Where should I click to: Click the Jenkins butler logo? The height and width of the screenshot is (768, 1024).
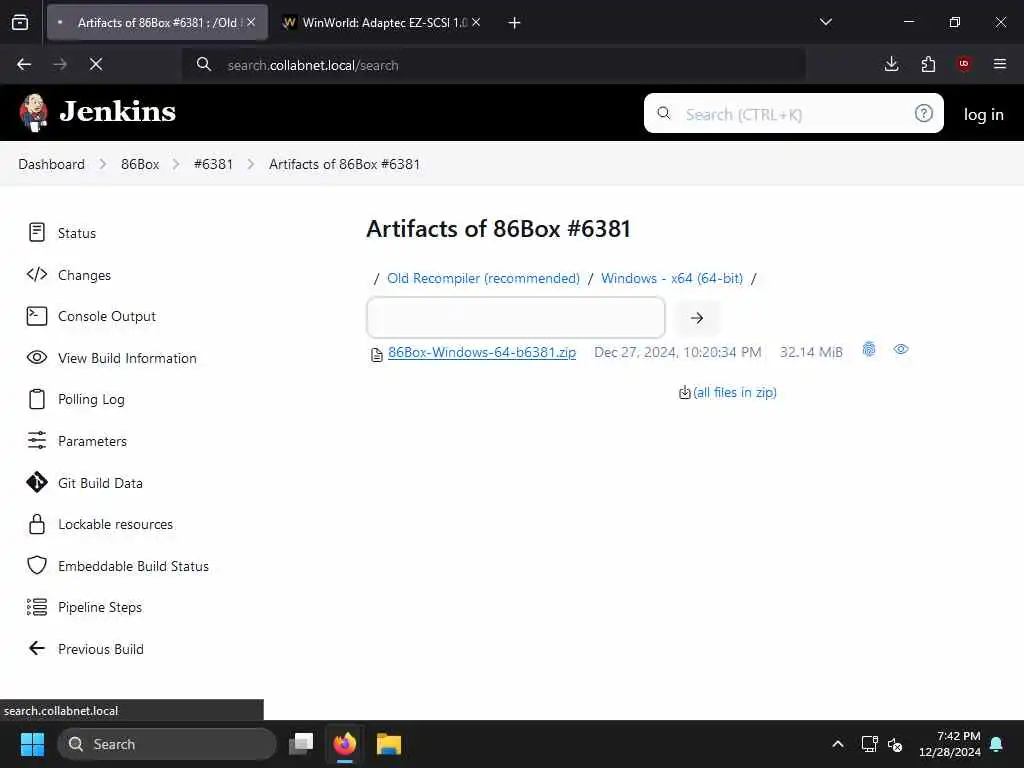tap(33, 112)
